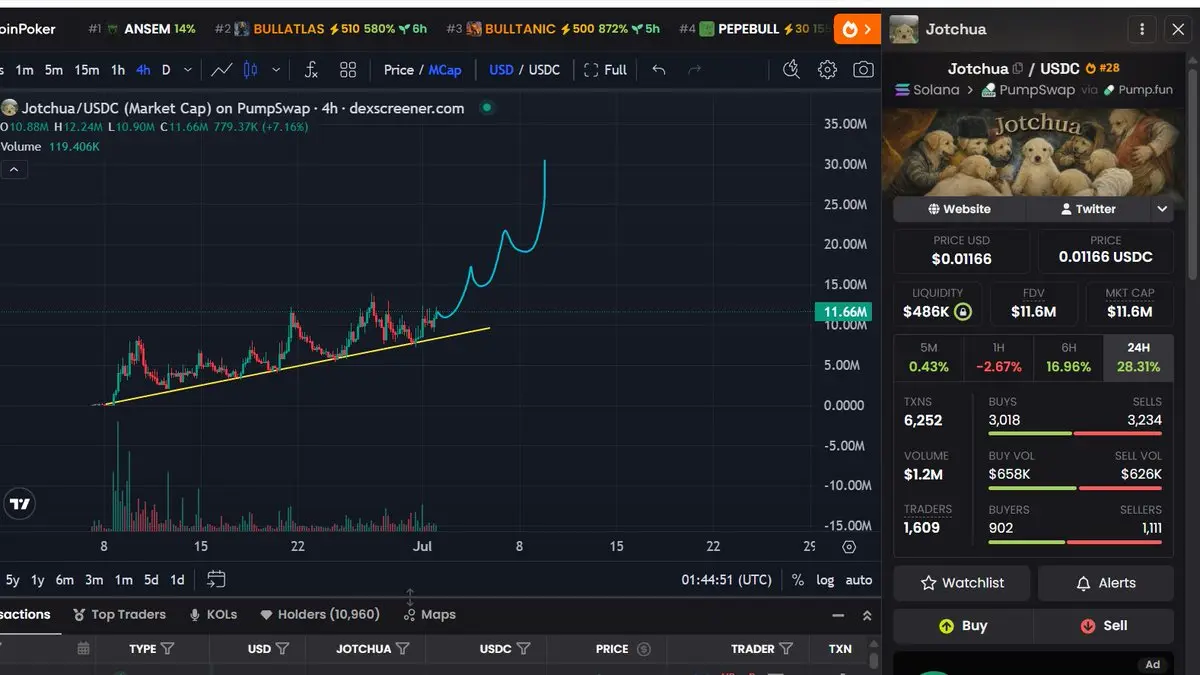
Task: Filter transactions by TRADER
Action: pyautogui.click(x=786, y=649)
